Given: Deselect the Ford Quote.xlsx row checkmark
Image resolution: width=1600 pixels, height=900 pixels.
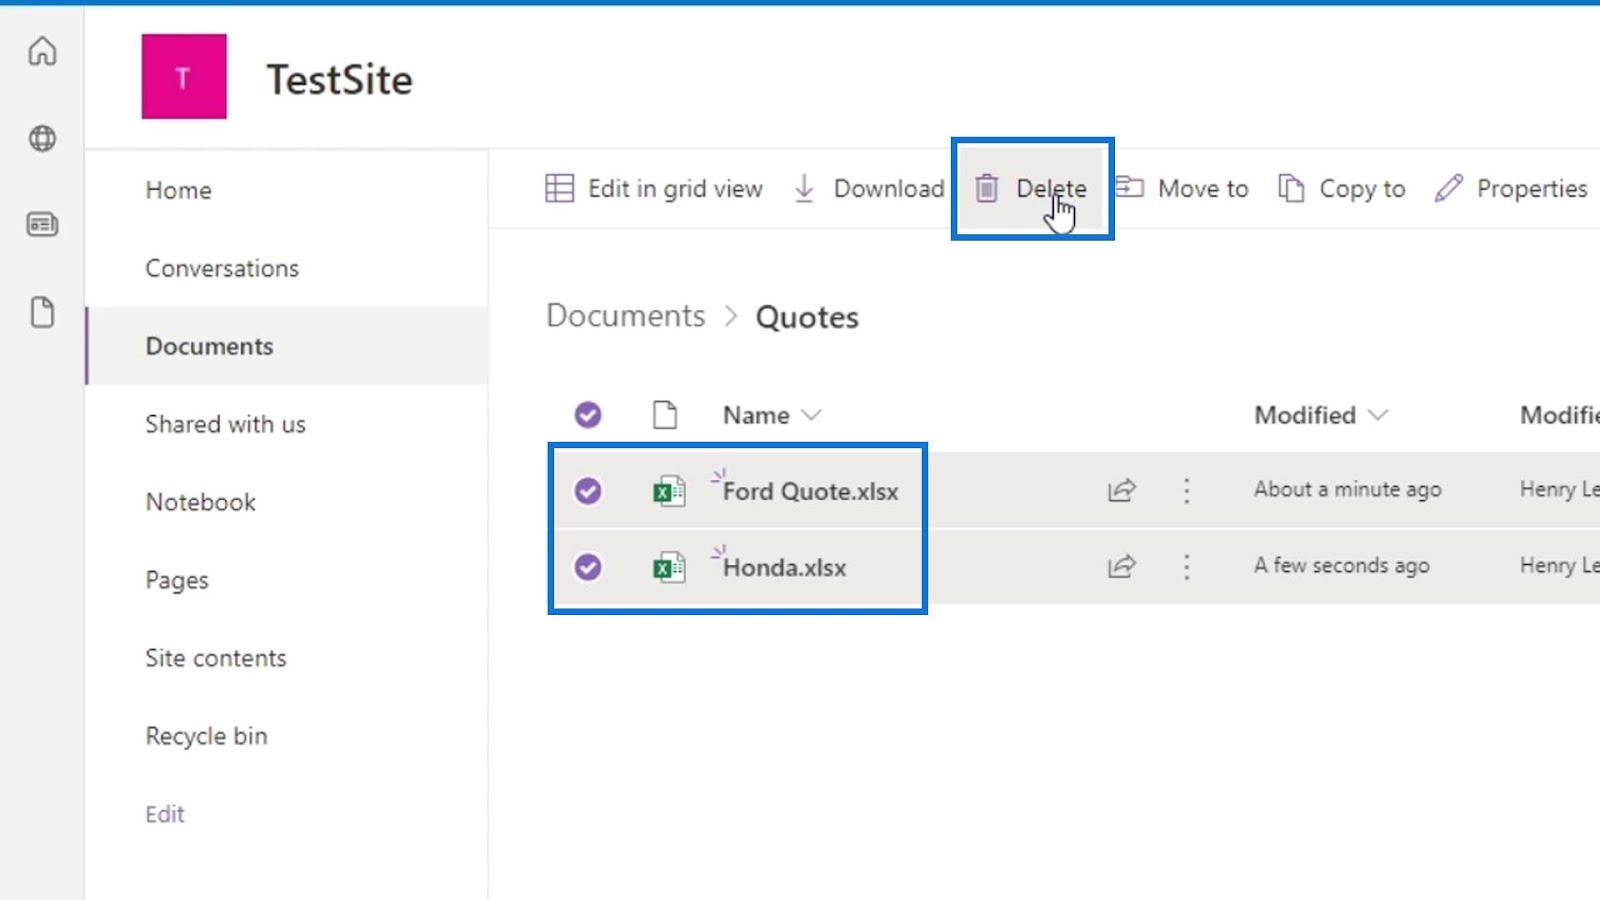Looking at the screenshot, I should coord(588,491).
